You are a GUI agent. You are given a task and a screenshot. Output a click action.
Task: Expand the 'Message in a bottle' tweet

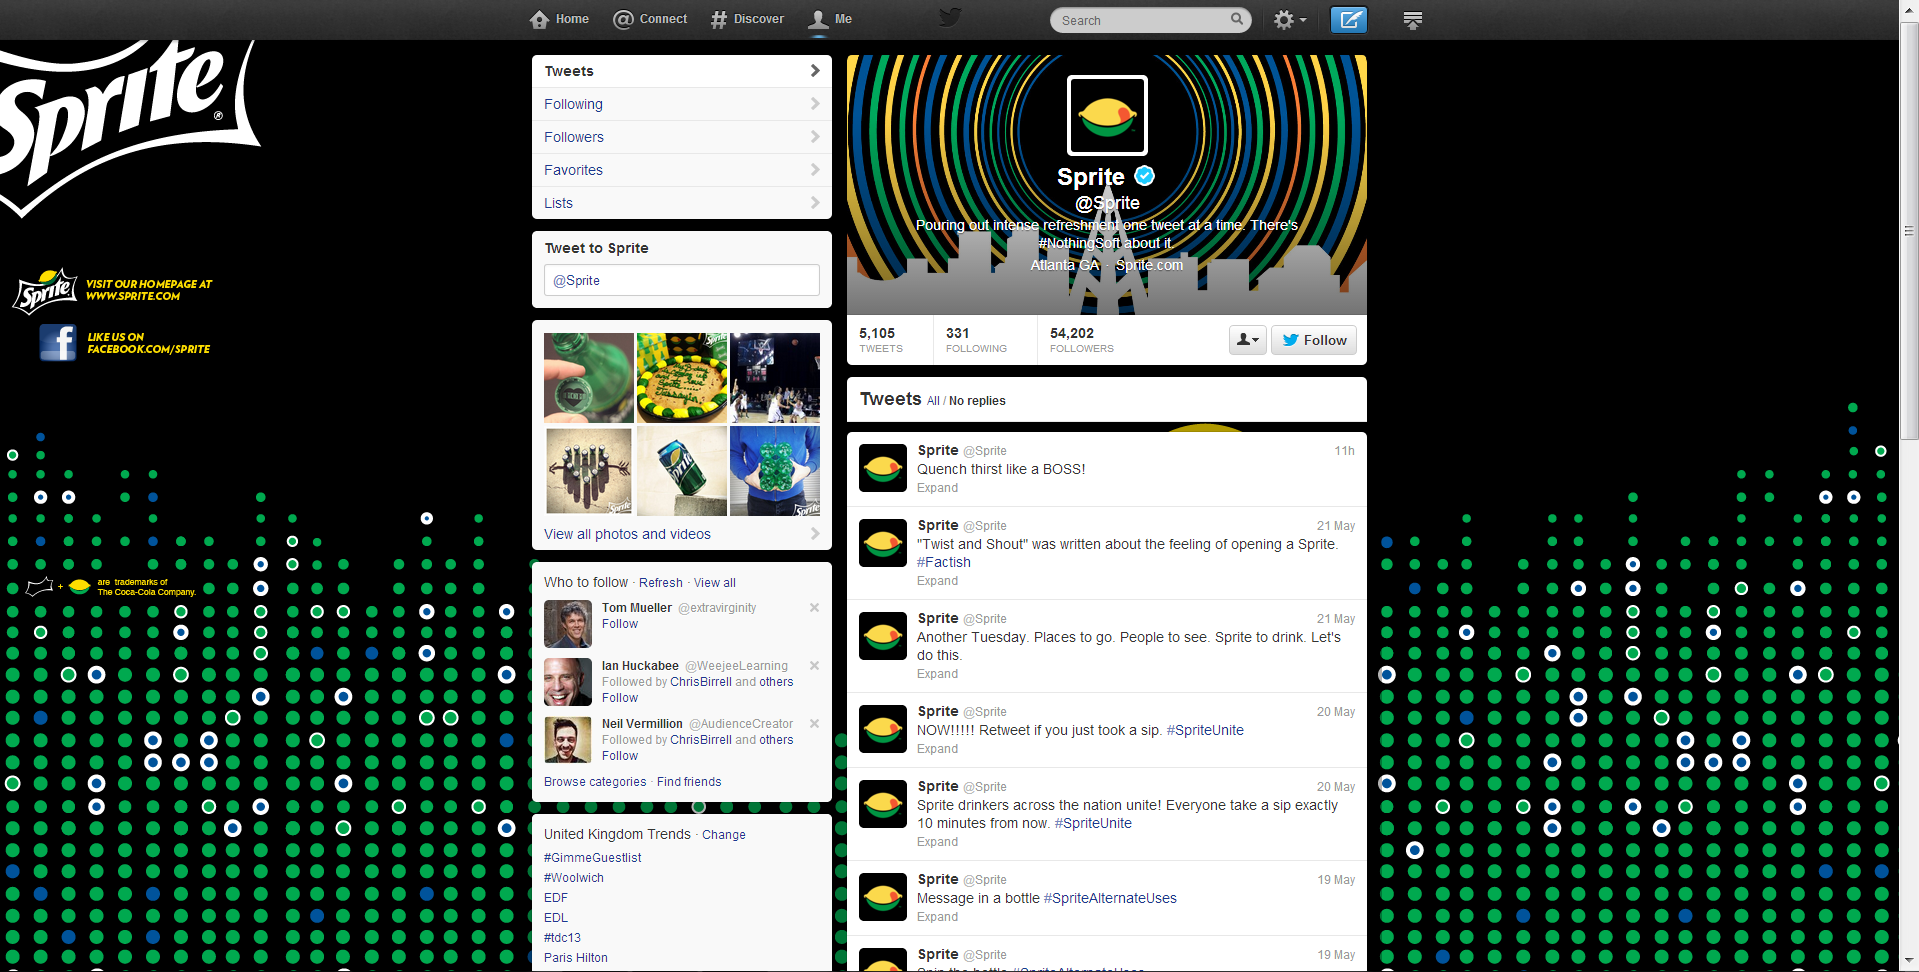click(x=937, y=917)
